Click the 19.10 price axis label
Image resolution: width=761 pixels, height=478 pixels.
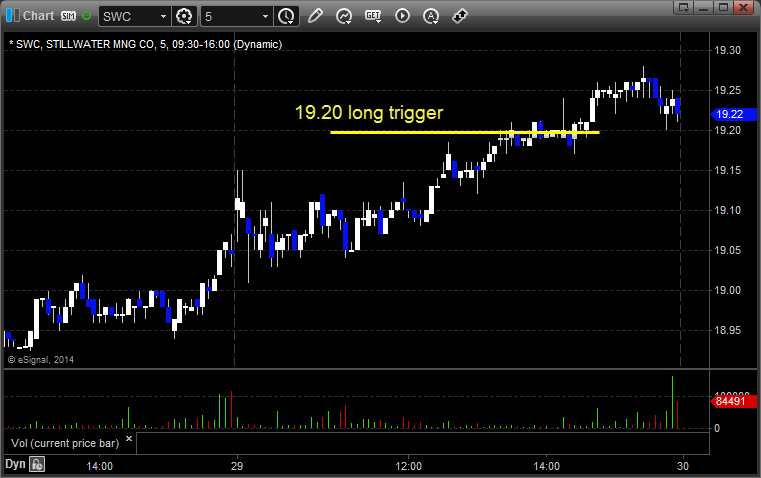pos(727,210)
